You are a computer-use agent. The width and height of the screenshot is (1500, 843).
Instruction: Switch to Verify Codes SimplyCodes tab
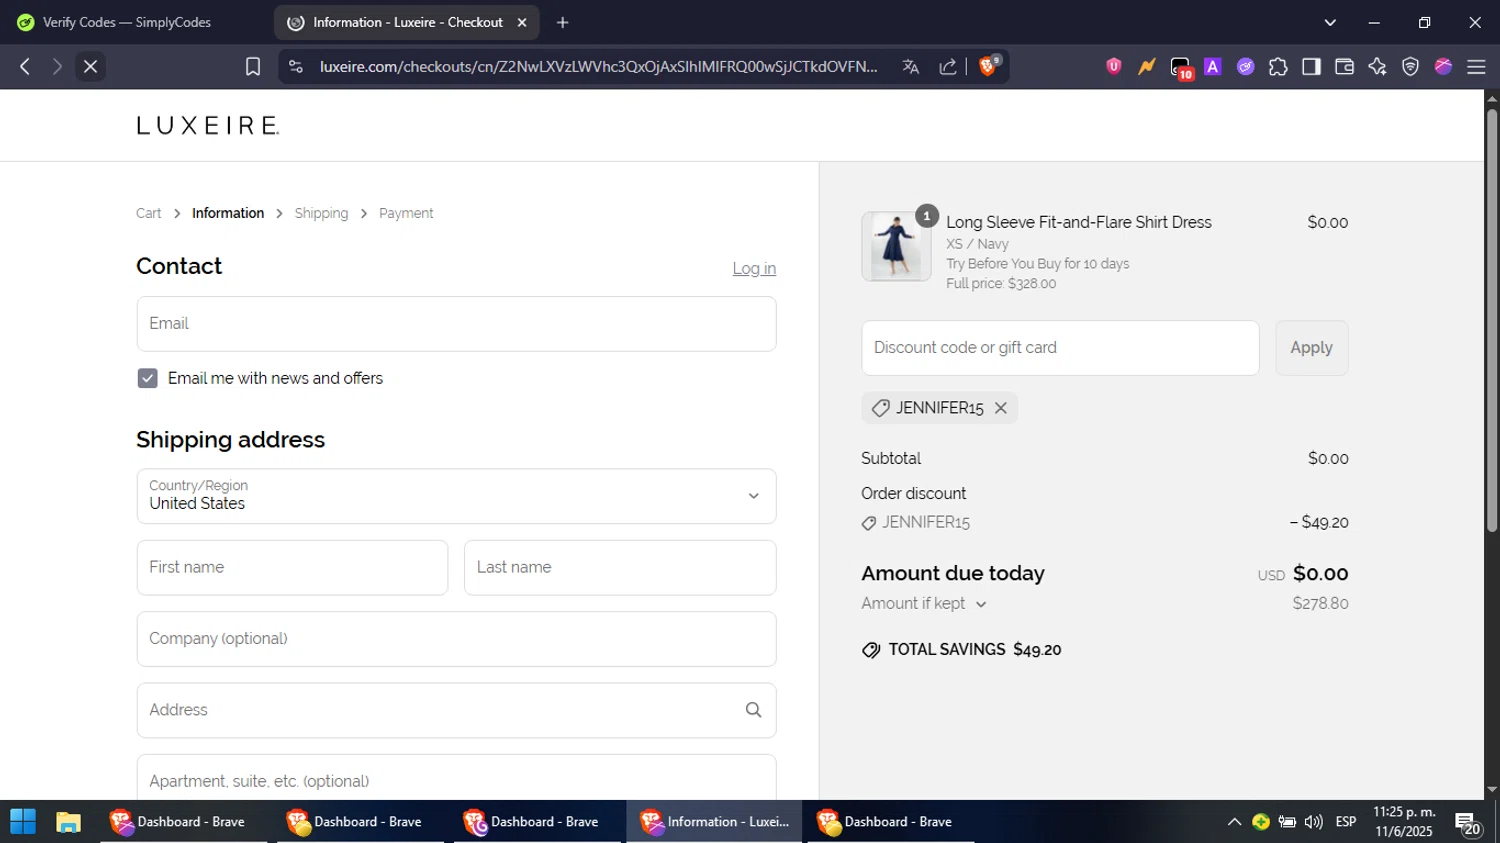127,22
